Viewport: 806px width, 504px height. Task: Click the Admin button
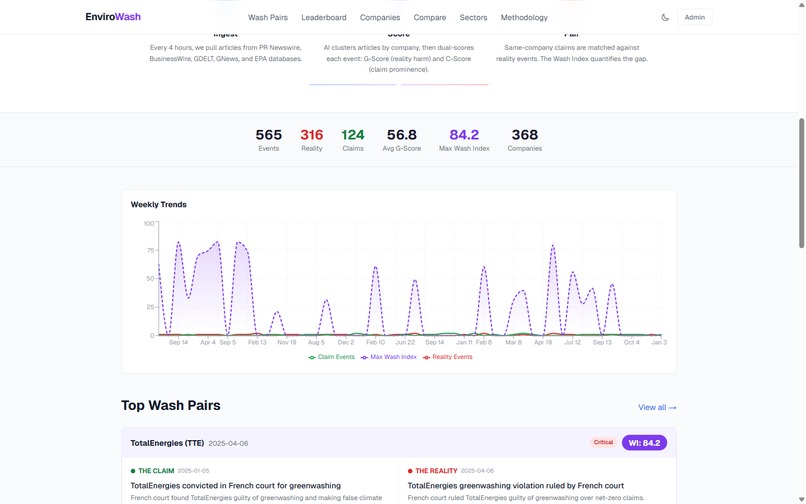tap(694, 17)
